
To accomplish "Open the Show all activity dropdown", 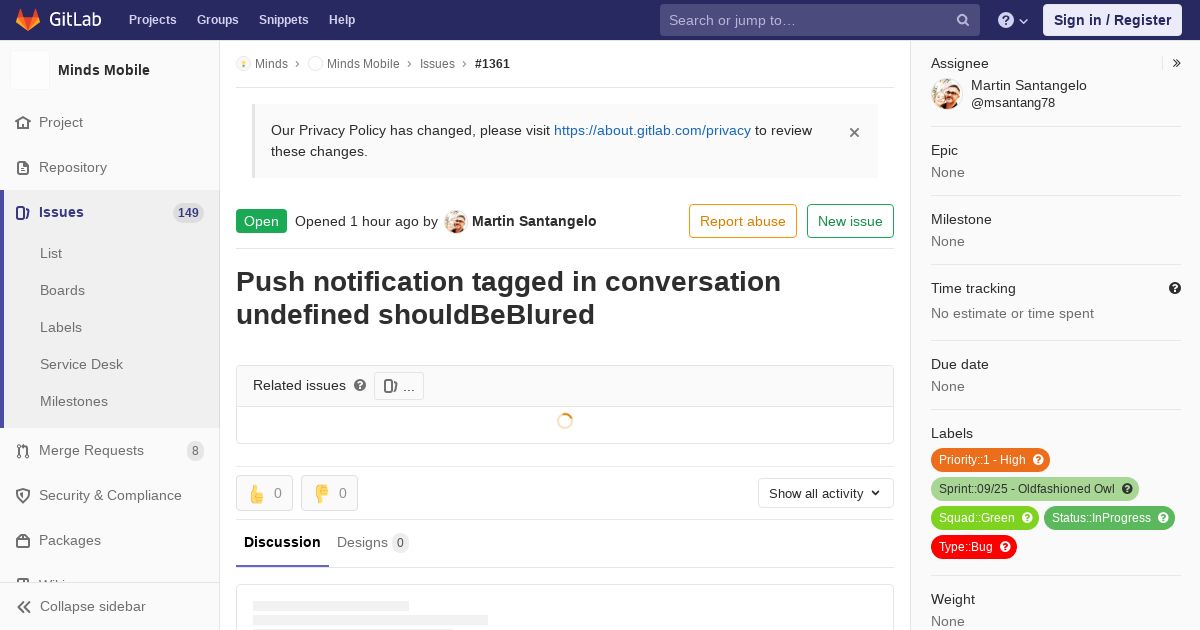I will (x=826, y=493).
